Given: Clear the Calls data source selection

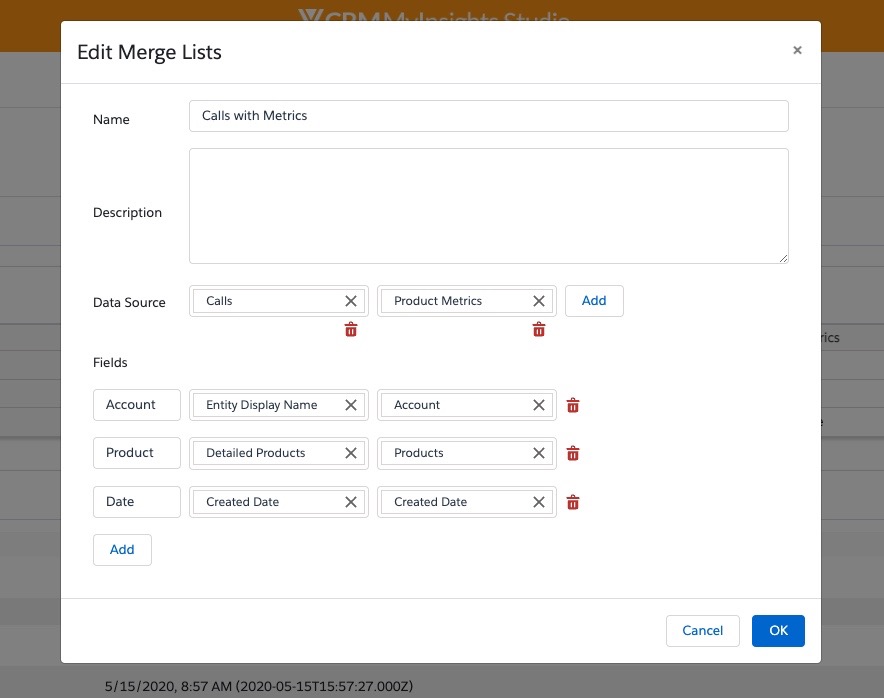Looking at the screenshot, I should click(351, 301).
